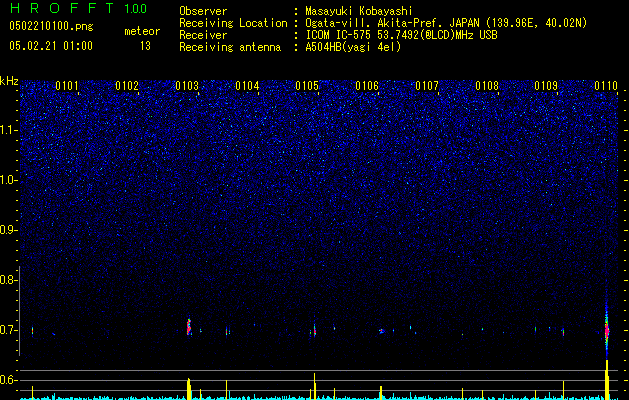Click the Ogata-vill. Akita-Pref. JAPAN location text
Image resolution: width=629 pixels, height=400 pixels.
pos(446,23)
